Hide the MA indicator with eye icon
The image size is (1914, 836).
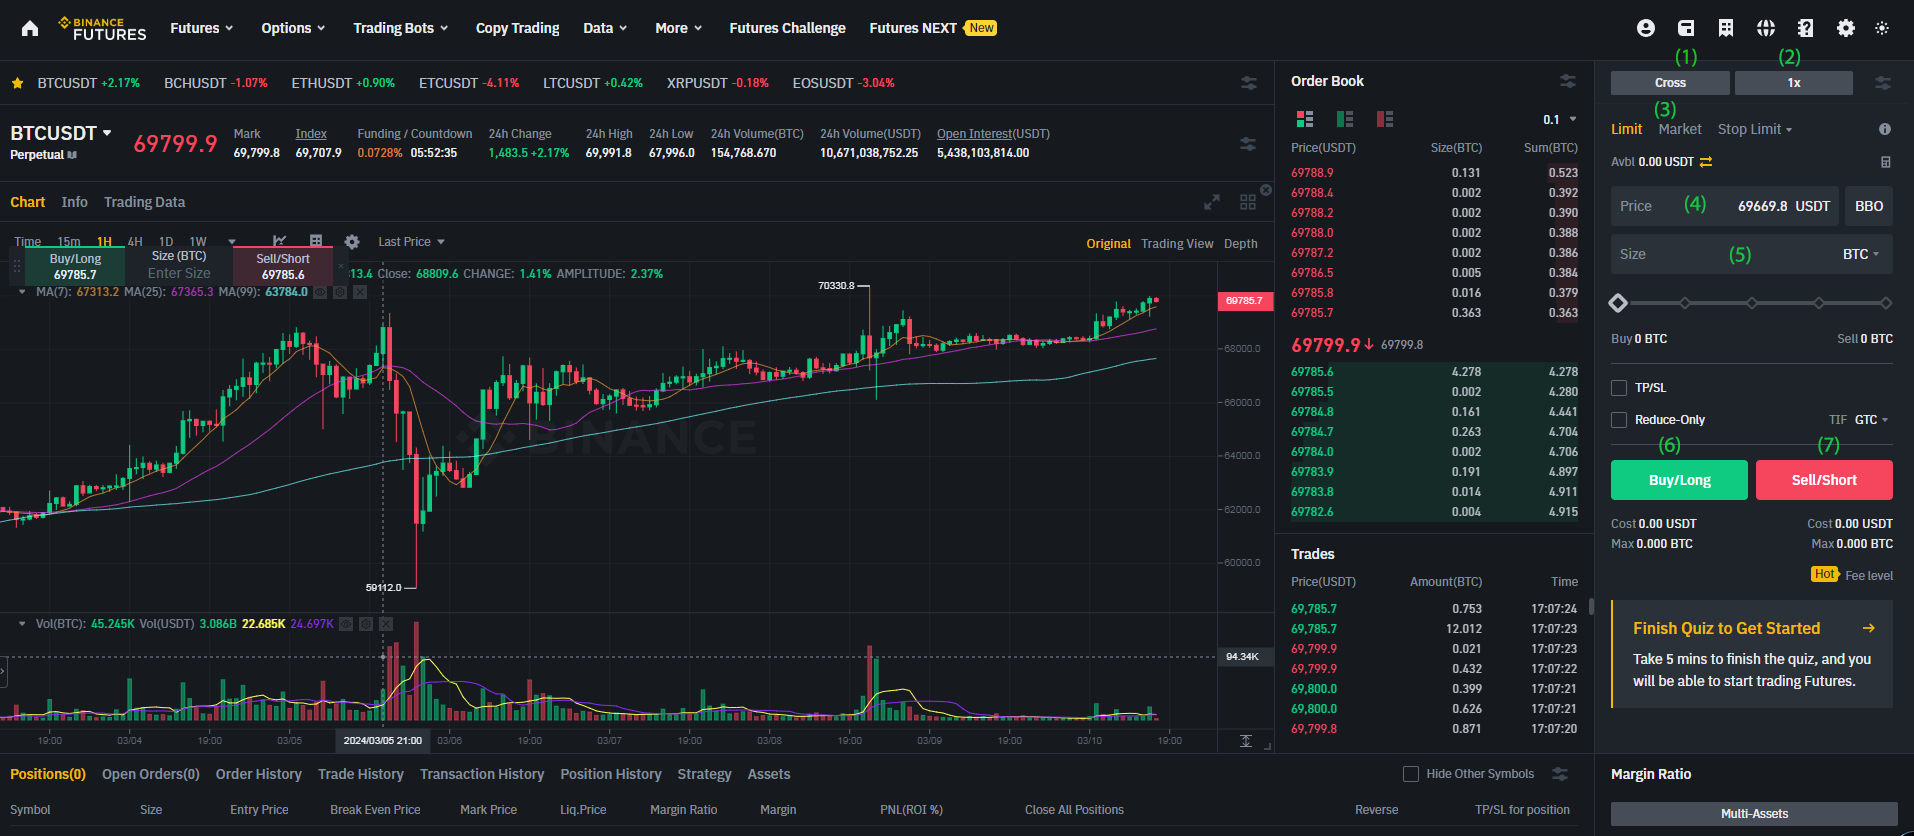click(x=320, y=292)
